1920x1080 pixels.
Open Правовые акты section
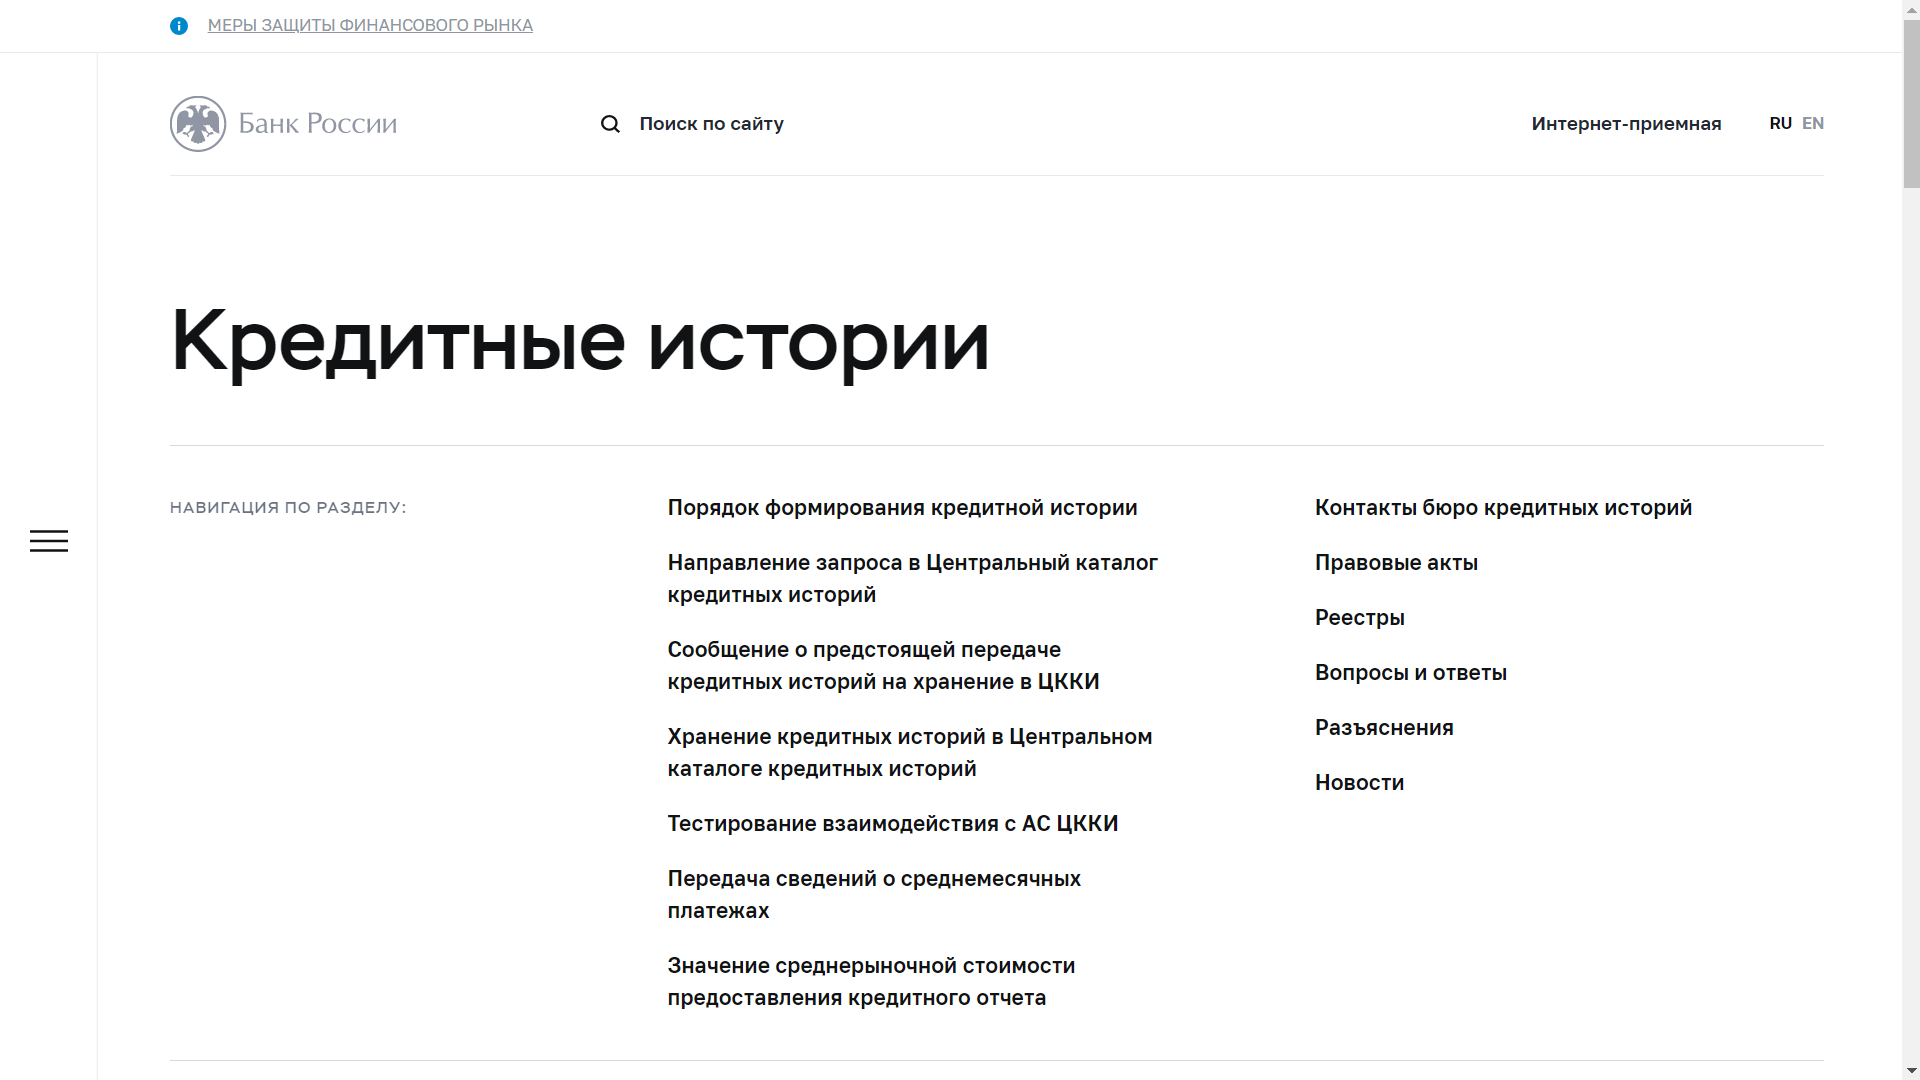click(x=1396, y=562)
